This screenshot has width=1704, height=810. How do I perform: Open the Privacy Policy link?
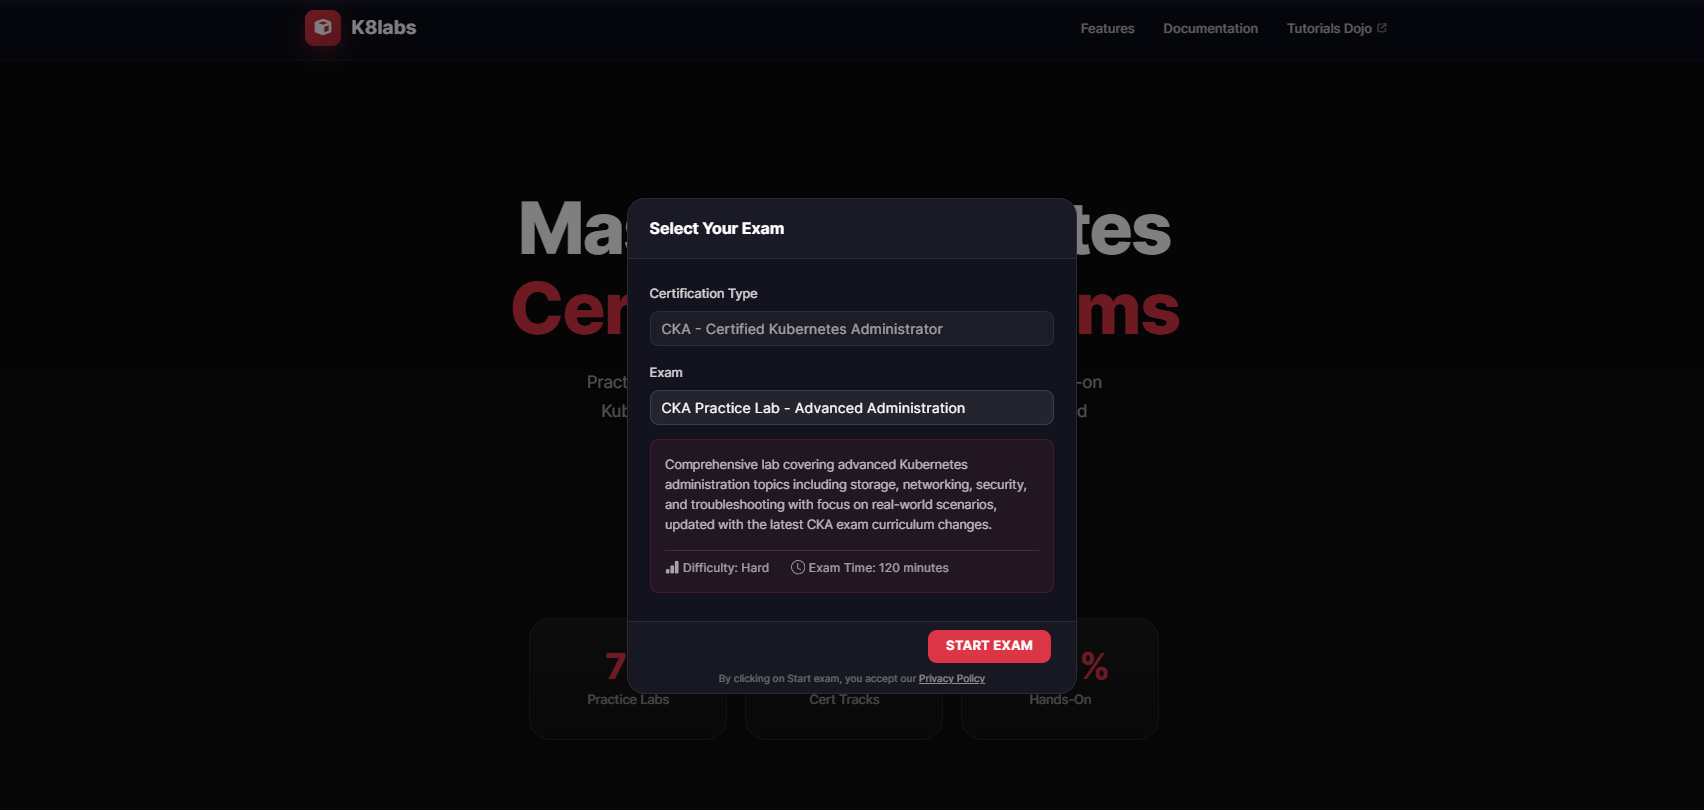(951, 679)
